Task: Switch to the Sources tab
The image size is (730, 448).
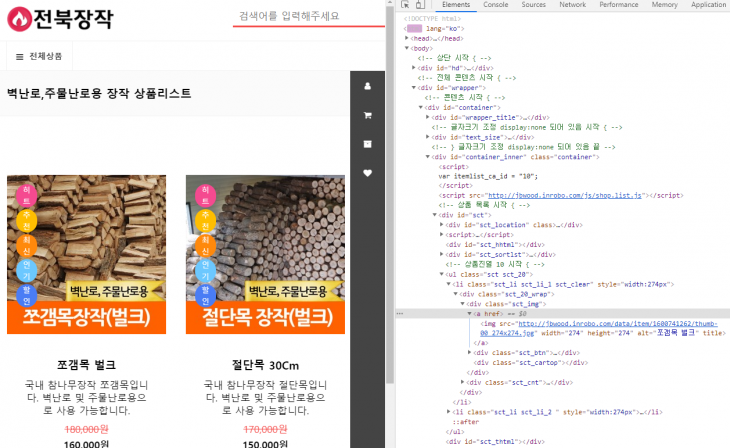Action: coord(534,5)
